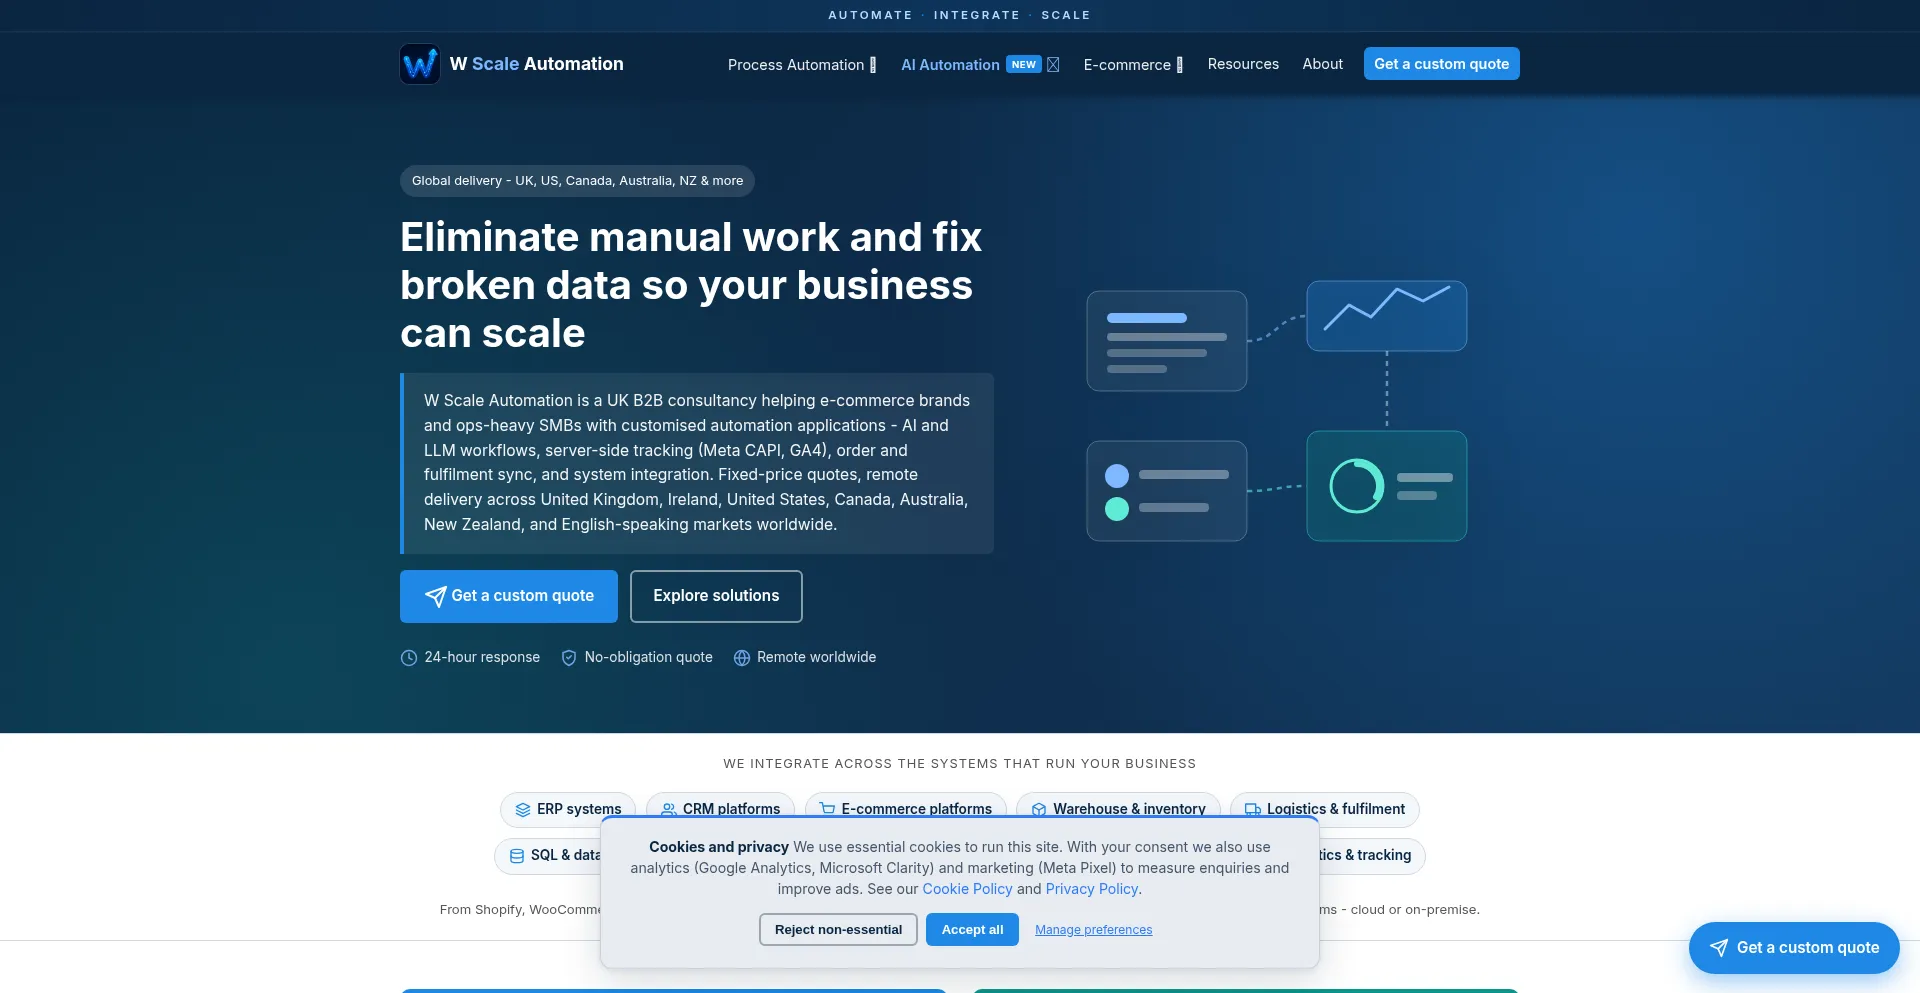Click paper plane icon in hero quote button
The width and height of the screenshot is (1920, 993).
(x=435, y=596)
